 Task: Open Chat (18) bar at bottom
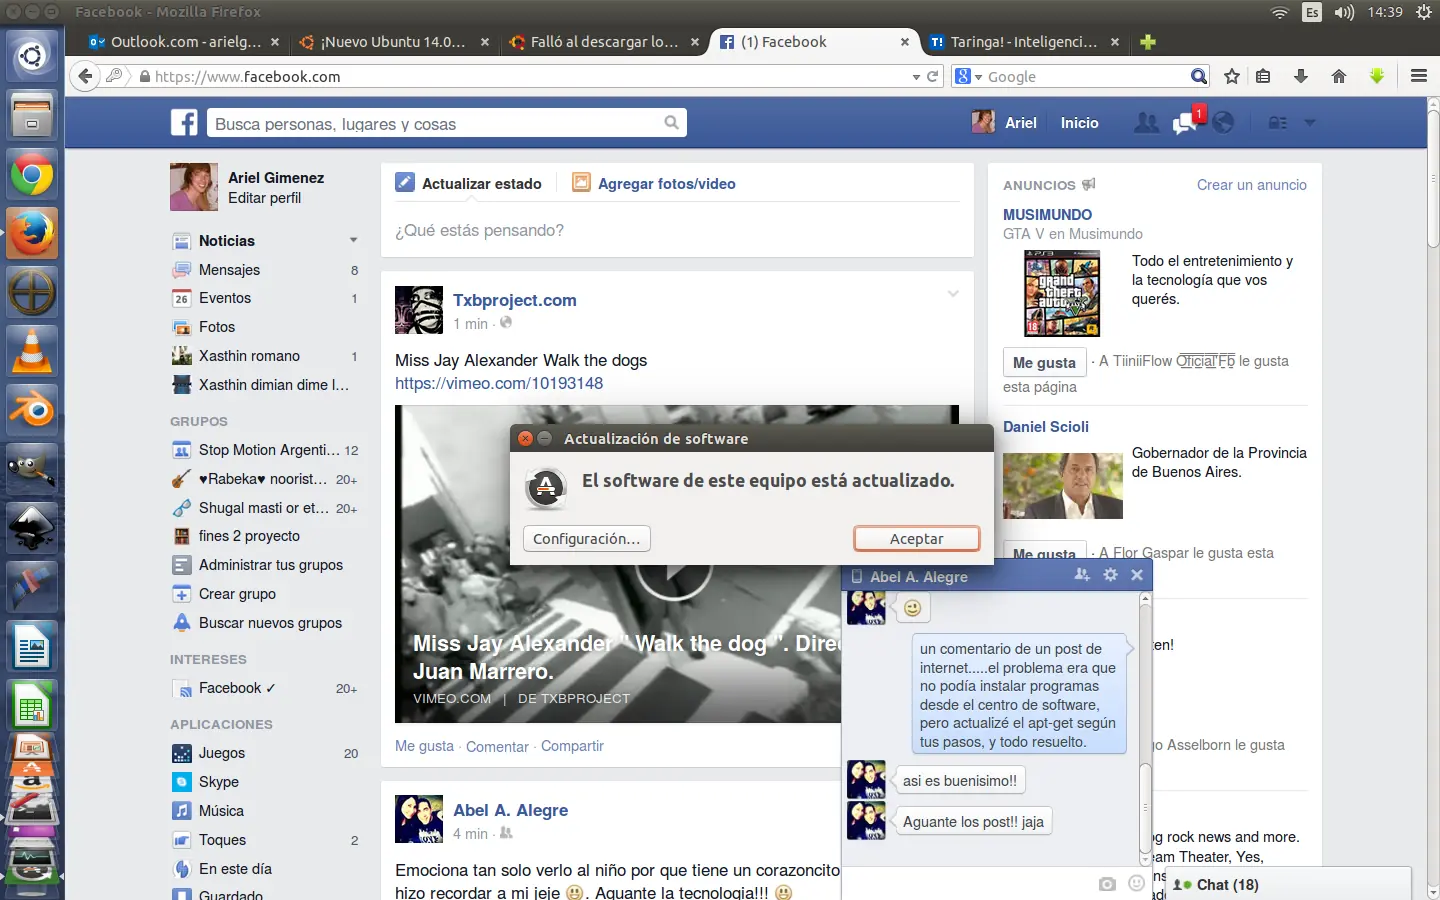pos(1290,884)
